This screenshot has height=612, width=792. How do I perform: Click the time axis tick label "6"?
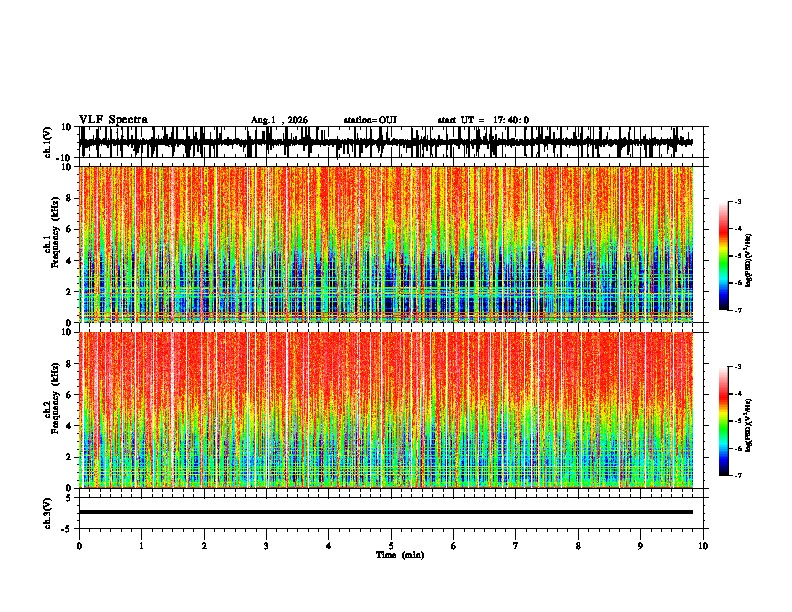(x=454, y=546)
